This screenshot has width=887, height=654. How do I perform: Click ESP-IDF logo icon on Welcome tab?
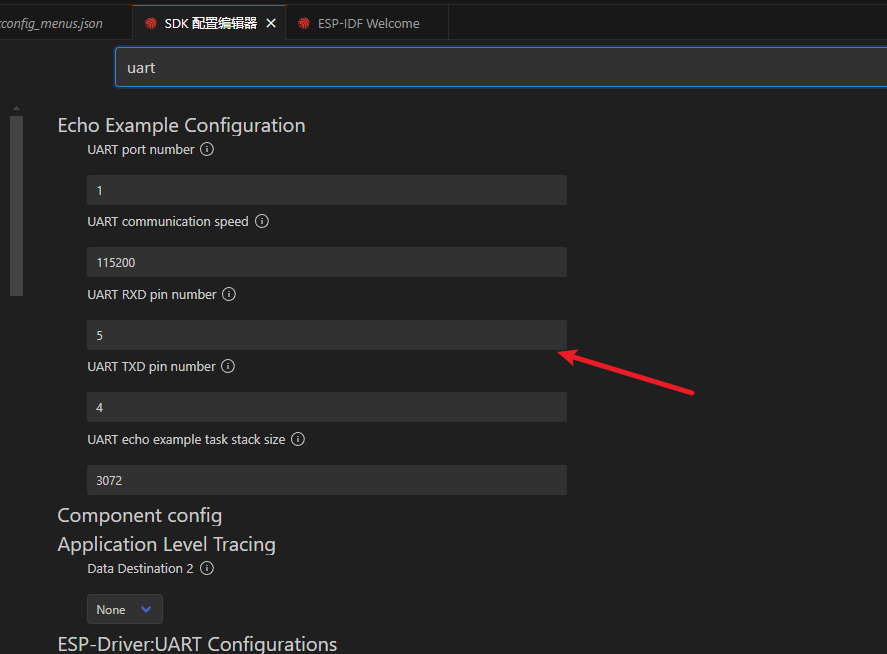tap(304, 23)
